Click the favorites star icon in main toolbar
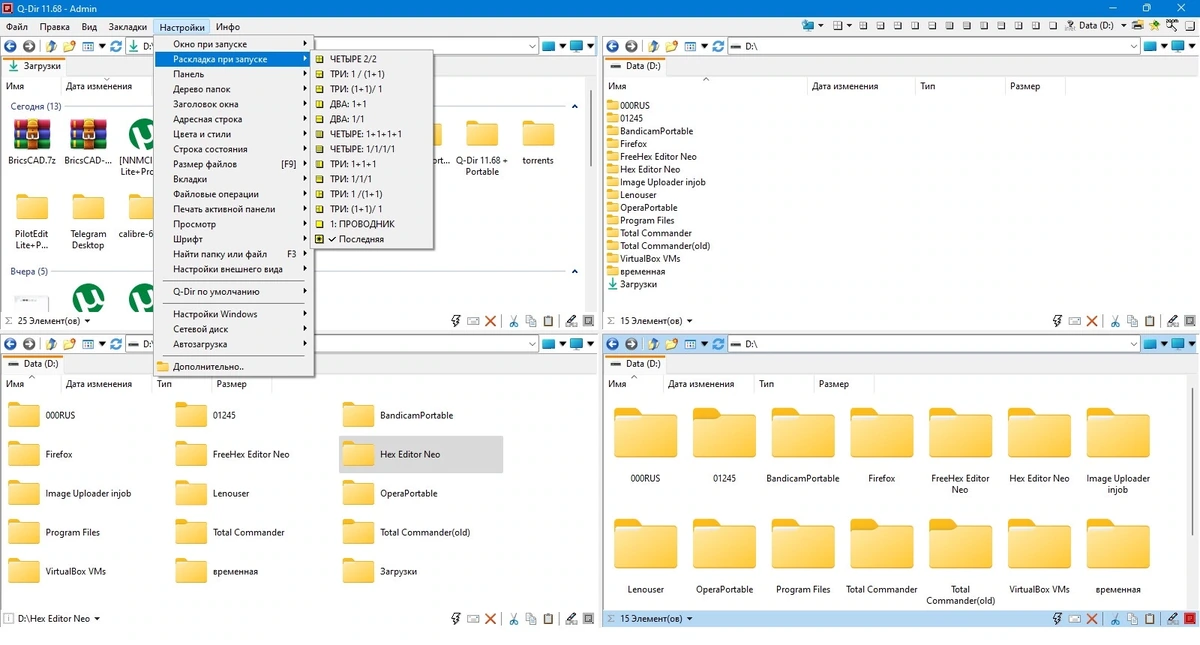The height and width of the screenshot is (645, 1200). click(1155, 25)
